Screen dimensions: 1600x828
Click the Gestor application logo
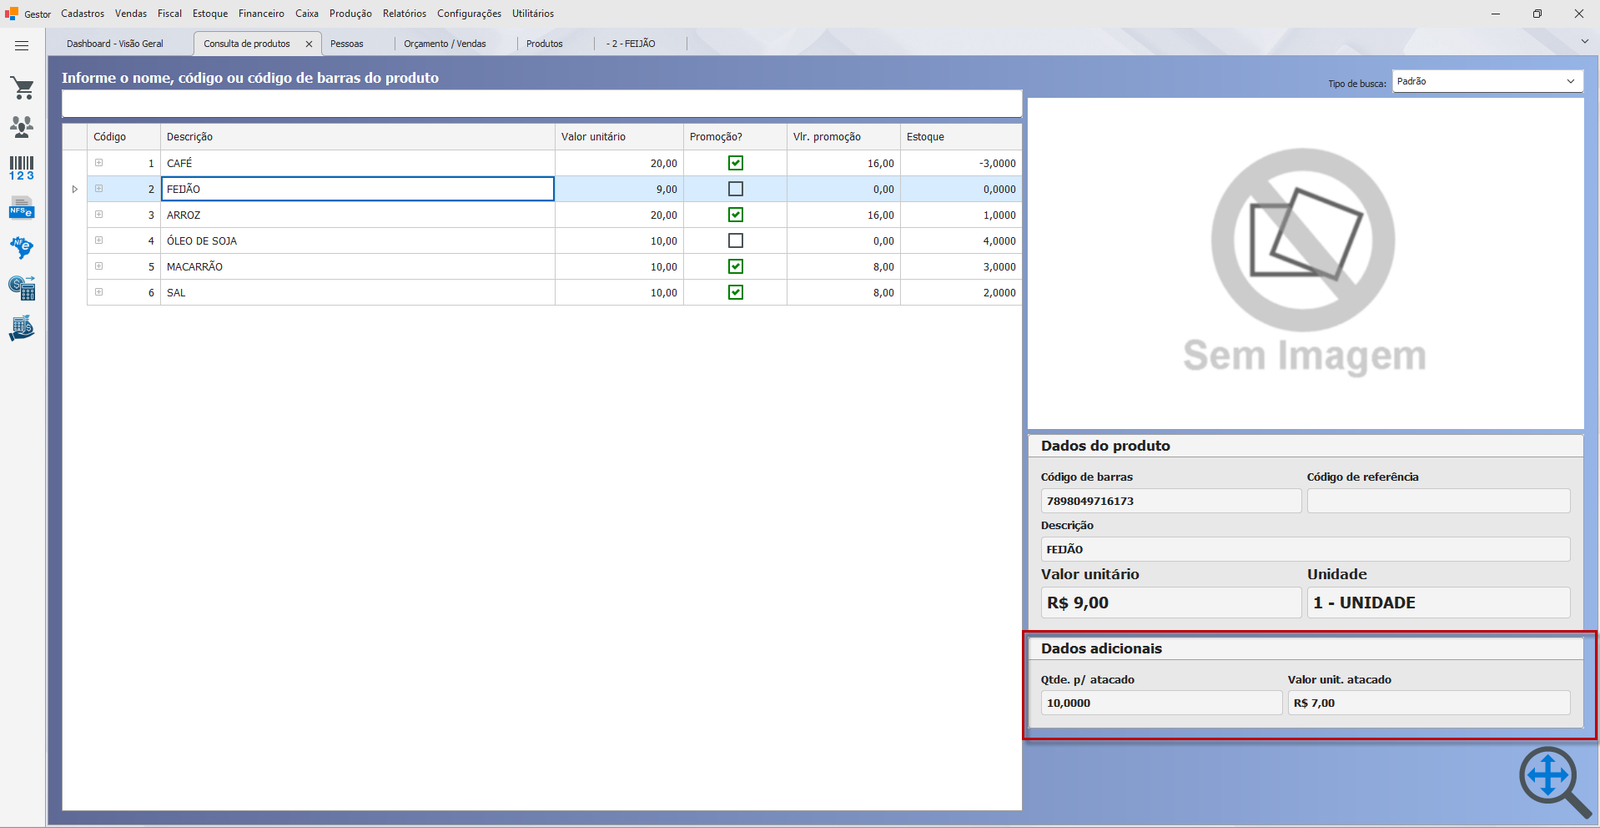tap(12, 13)
